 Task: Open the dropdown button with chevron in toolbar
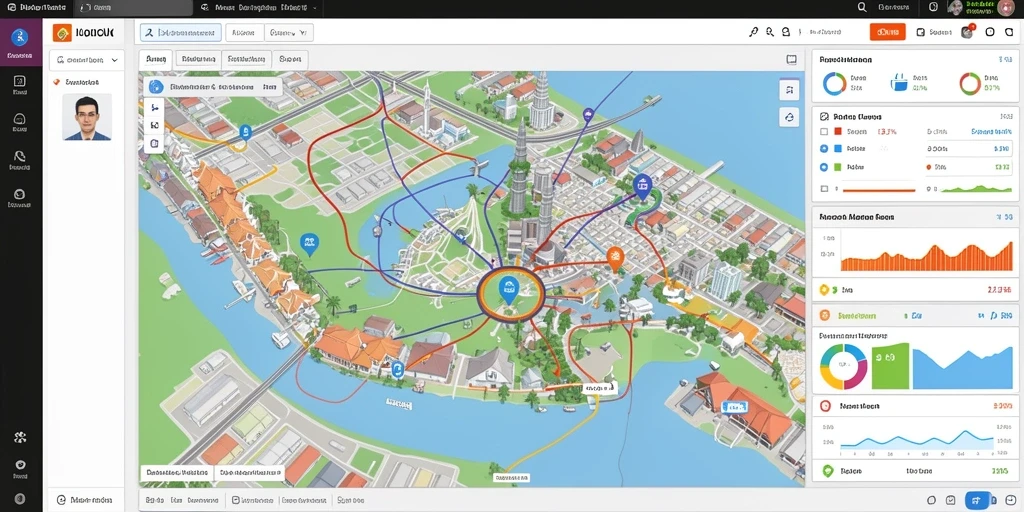tap(289, 33)
